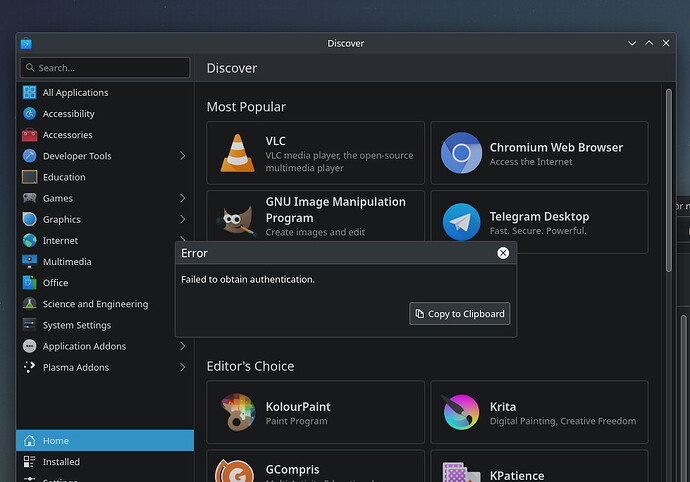Open the Office category icon
Image resolution: width=690 pixels, height=482 pixels.
pyautogui.click(x=29, y=283)
